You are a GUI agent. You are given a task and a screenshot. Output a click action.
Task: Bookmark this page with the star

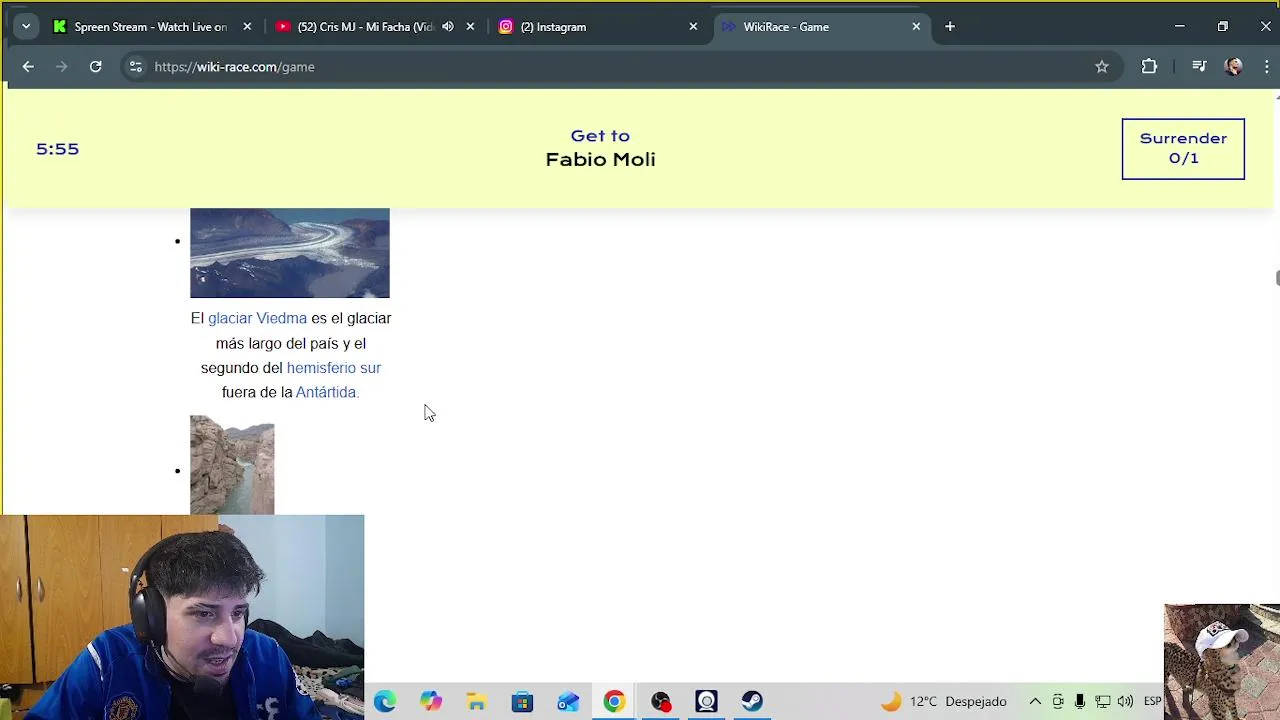point(1101,67)
